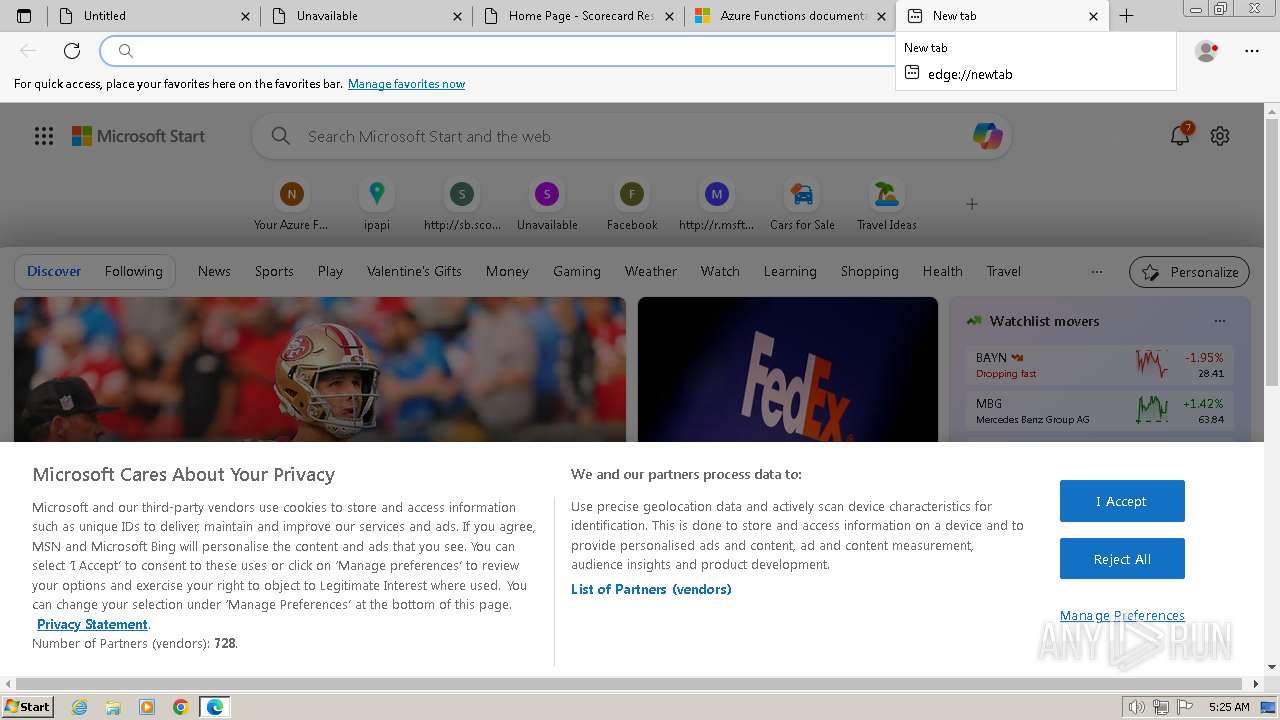This screenshot has width=1280, height=720.
Task: Open Travel Ideas quick link
Action: point(887,205)
